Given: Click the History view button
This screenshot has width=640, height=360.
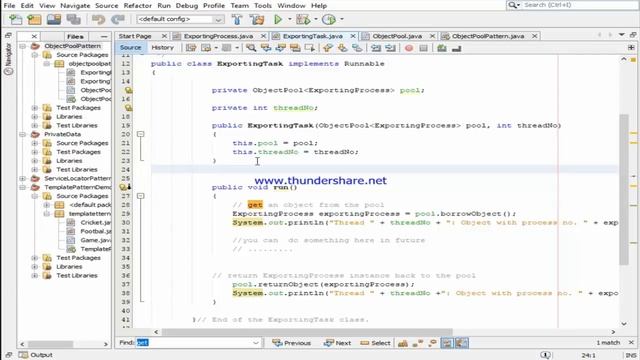Looking at the screenshot, I should coord(162,48).
